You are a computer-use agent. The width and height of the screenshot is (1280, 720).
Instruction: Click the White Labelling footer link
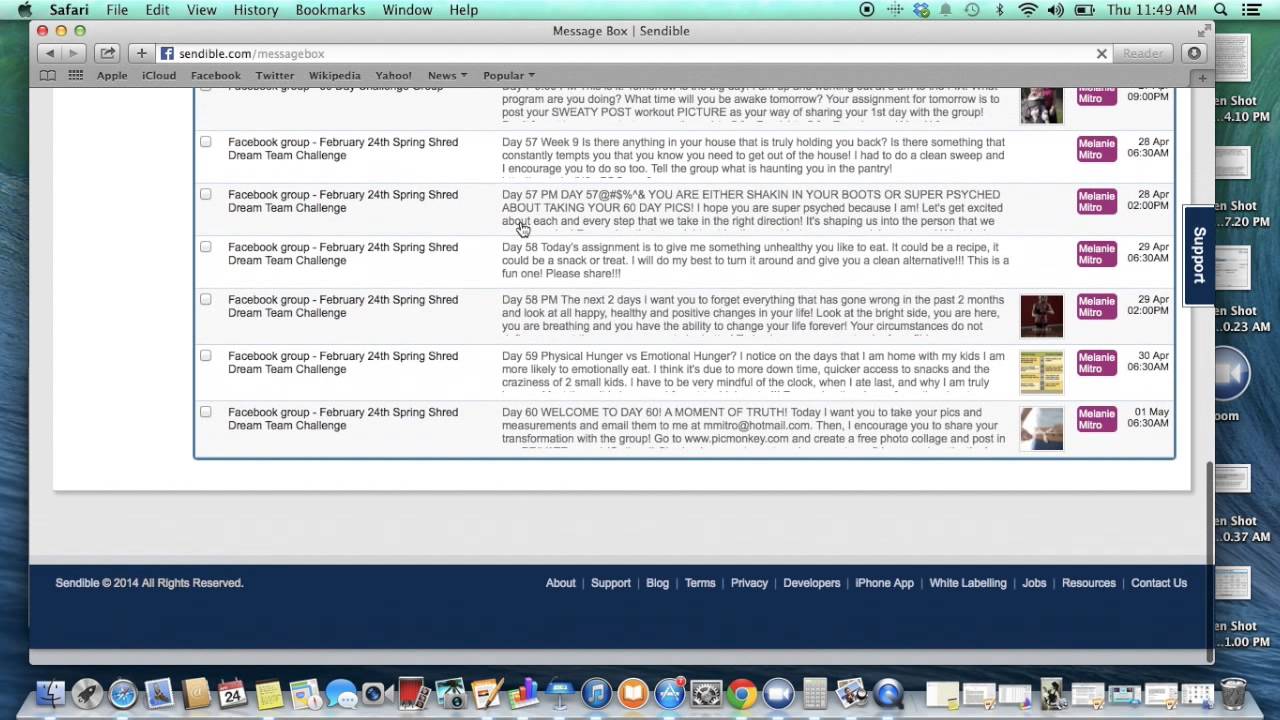click(967, 583)
